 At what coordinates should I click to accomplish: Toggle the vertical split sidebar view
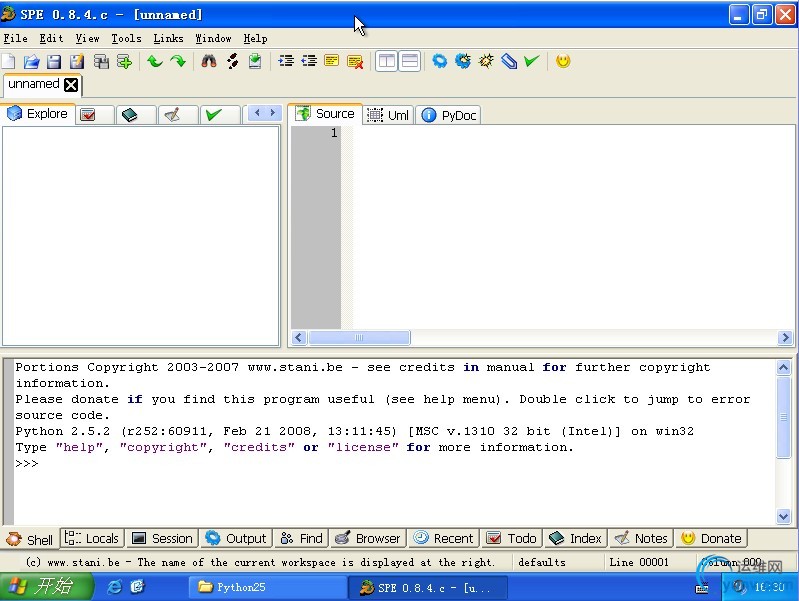pyautogui.click(x=387, y=62)
